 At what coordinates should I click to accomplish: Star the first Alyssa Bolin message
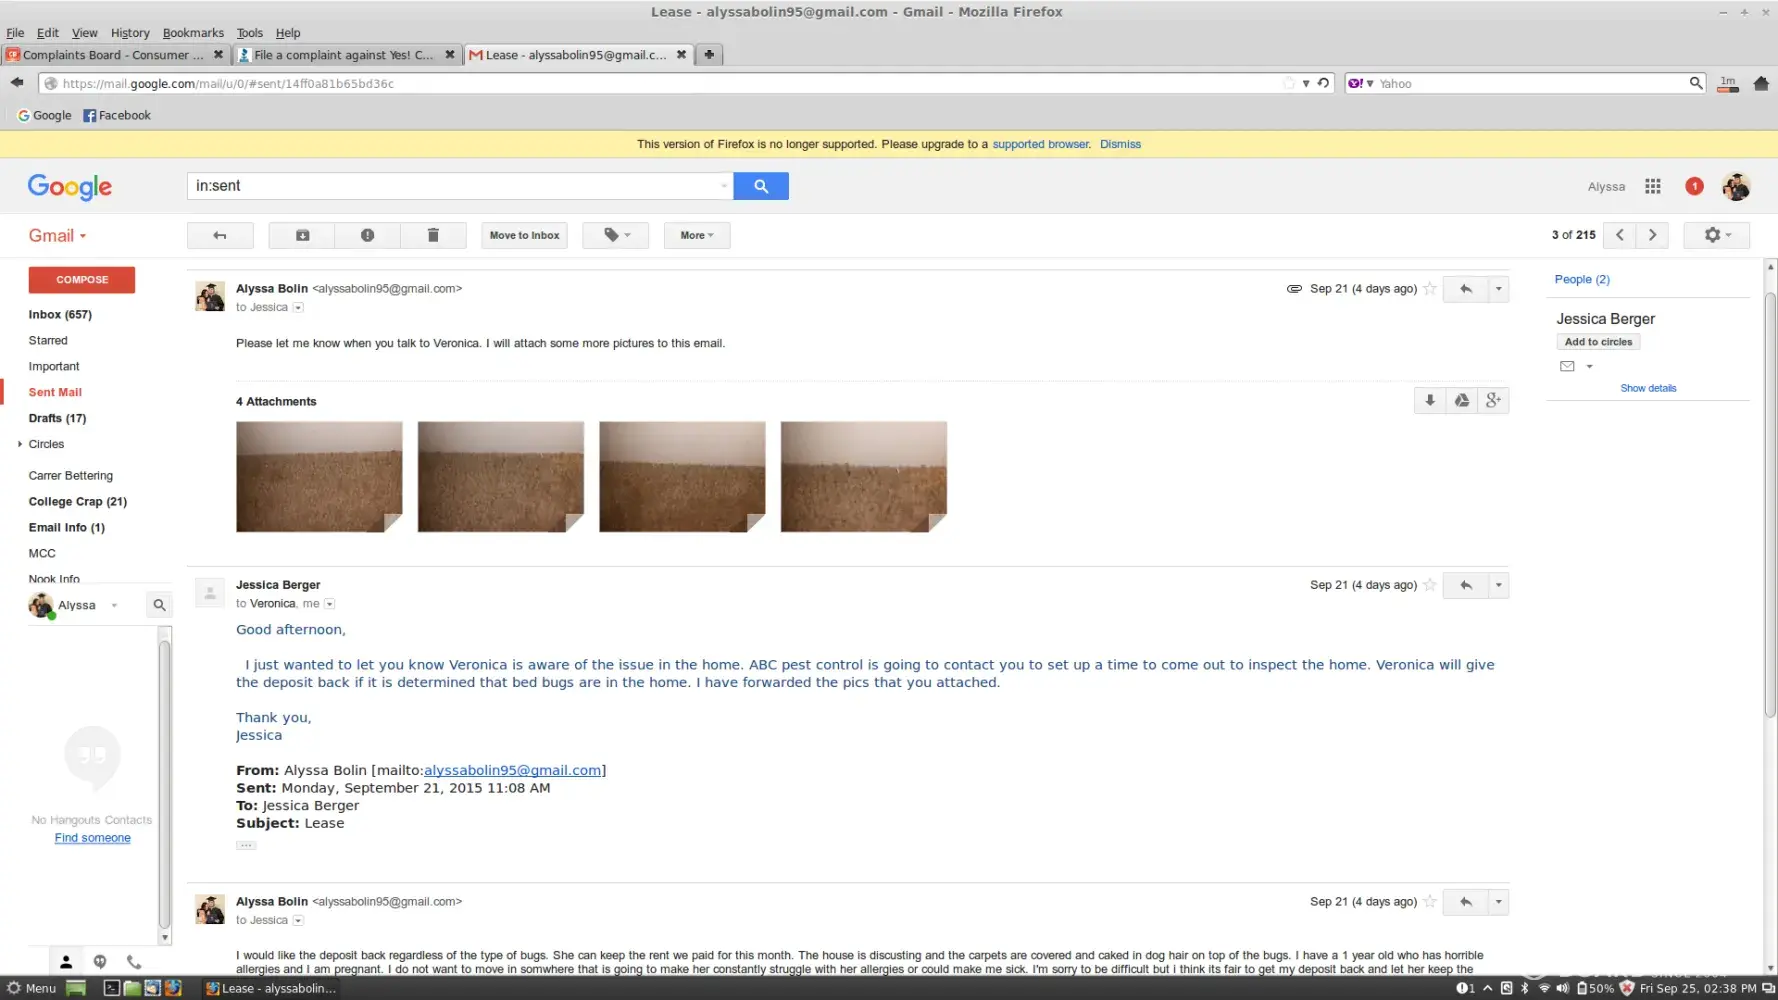(x=1430, y=289)
